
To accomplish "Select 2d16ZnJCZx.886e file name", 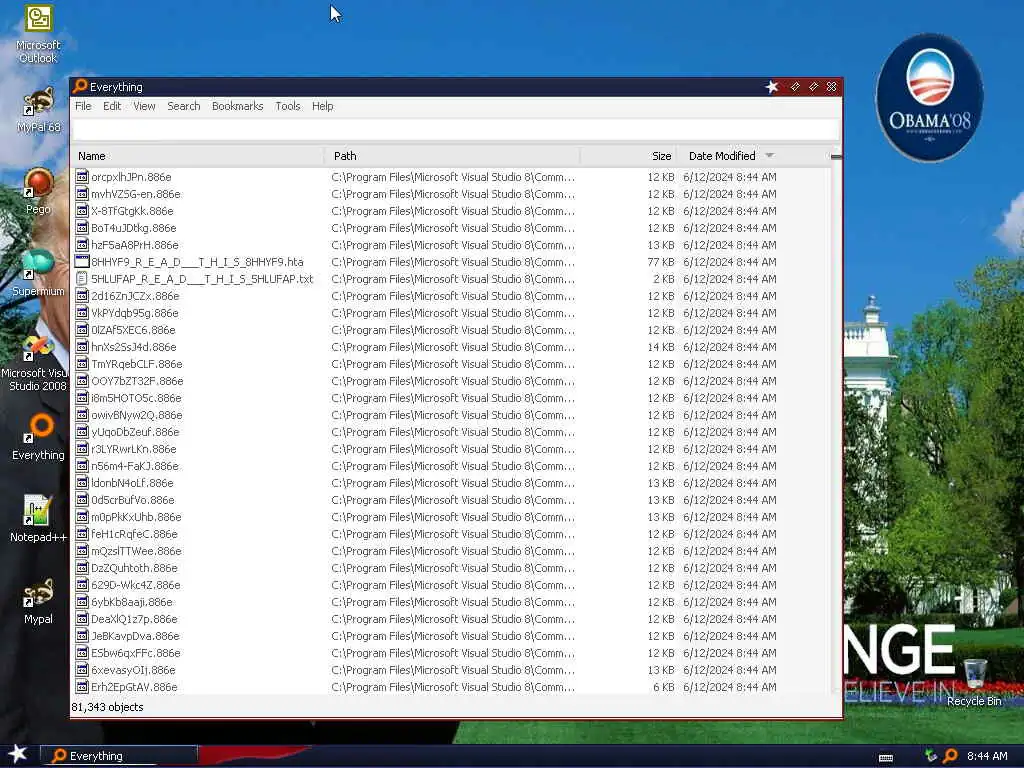I will point(135,295).
